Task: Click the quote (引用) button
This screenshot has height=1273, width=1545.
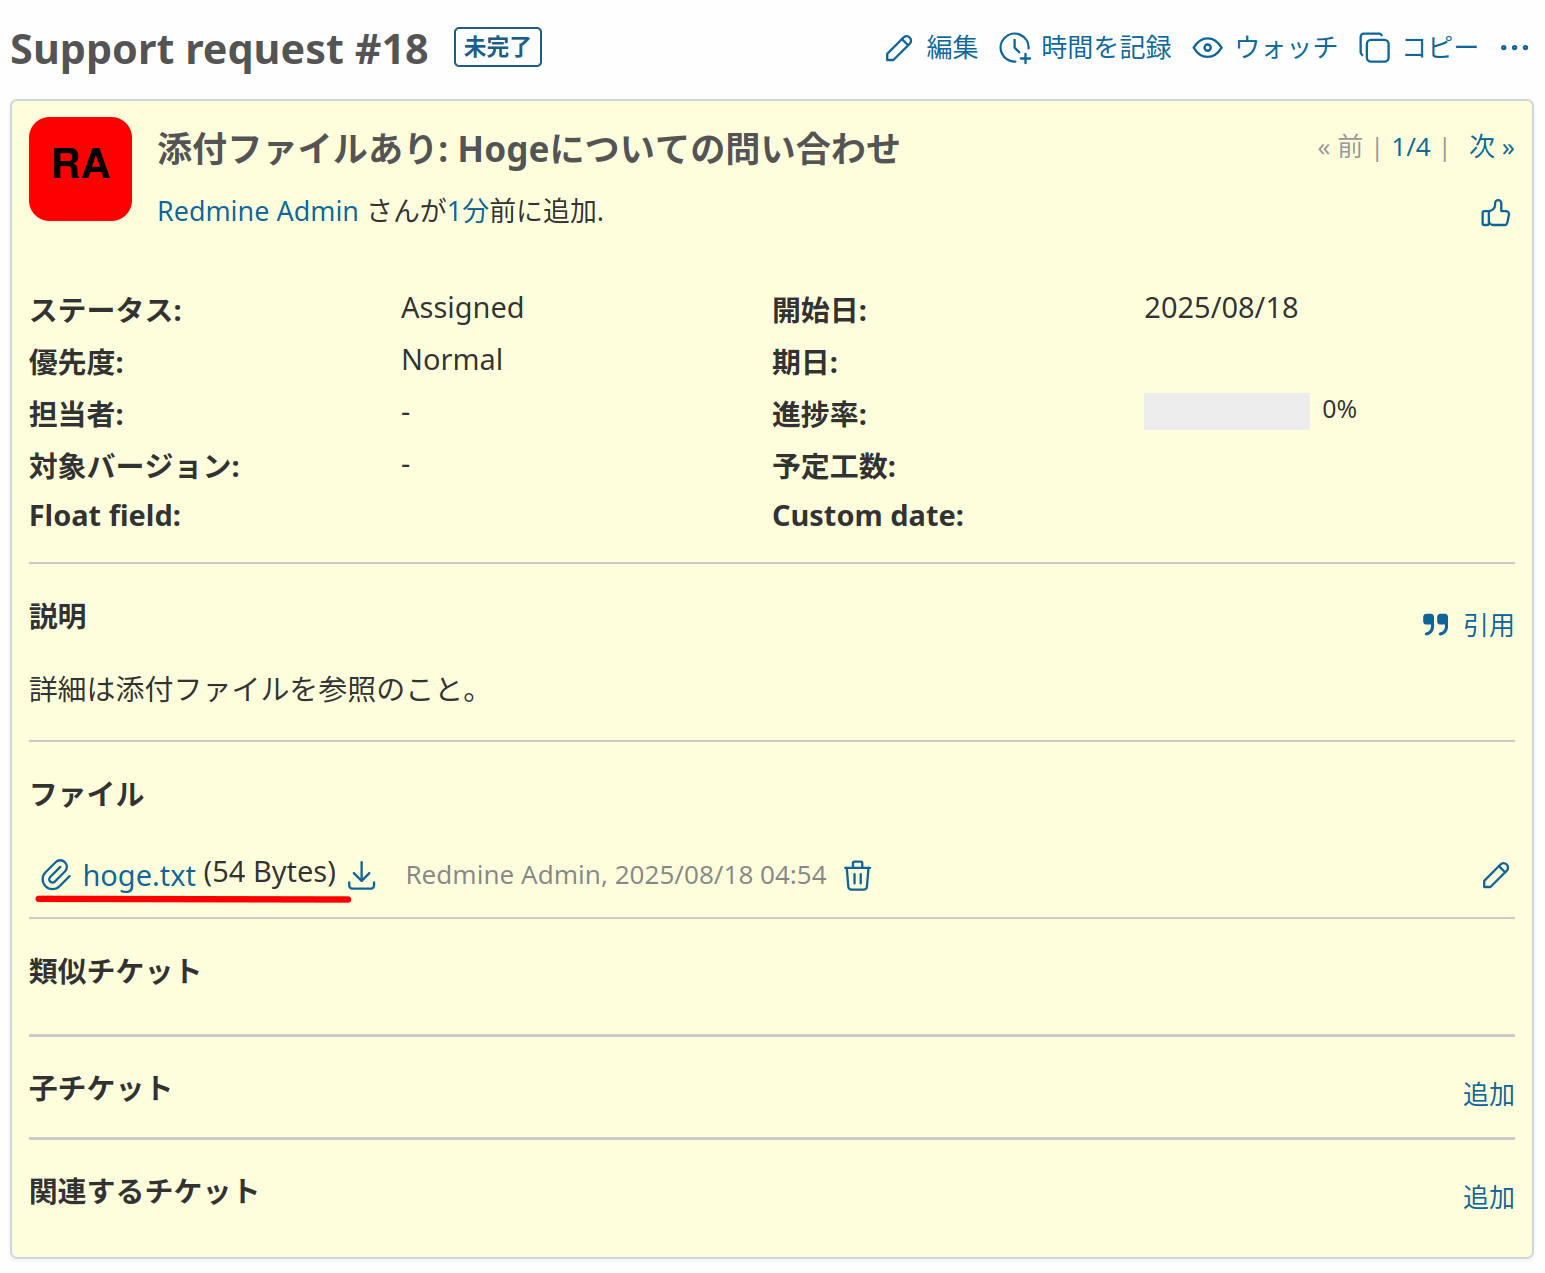Action: (1467, 626)
